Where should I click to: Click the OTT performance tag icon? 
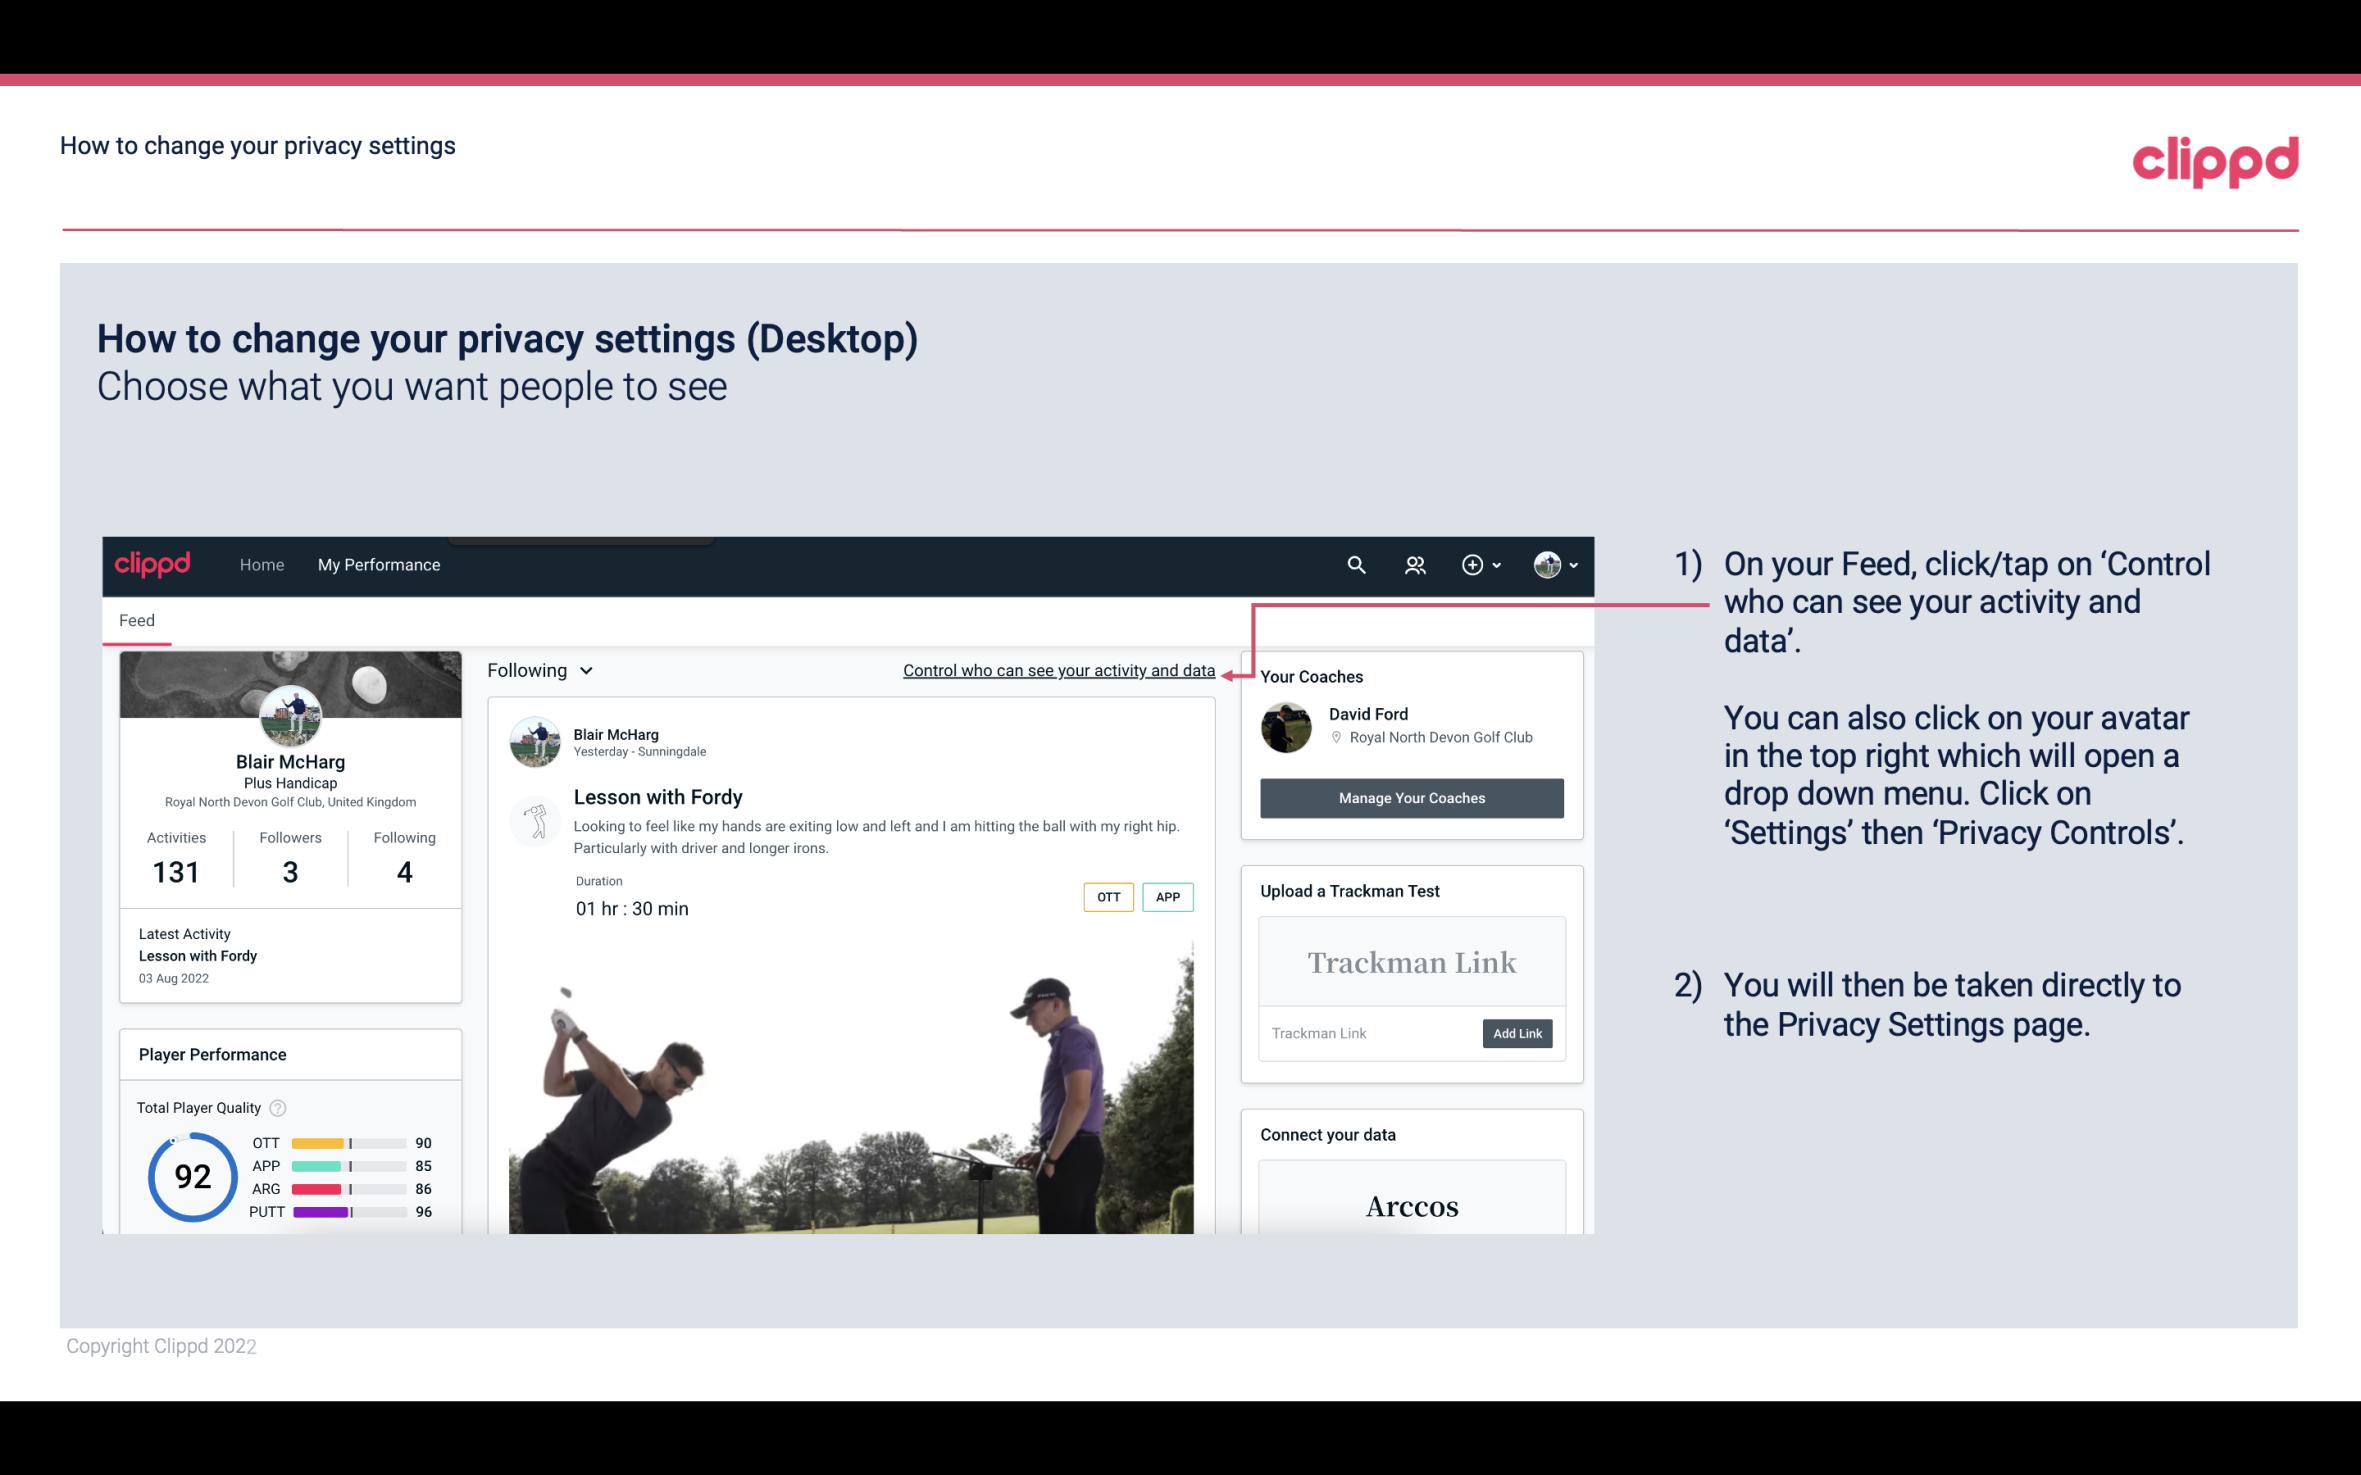[1107, 896]
